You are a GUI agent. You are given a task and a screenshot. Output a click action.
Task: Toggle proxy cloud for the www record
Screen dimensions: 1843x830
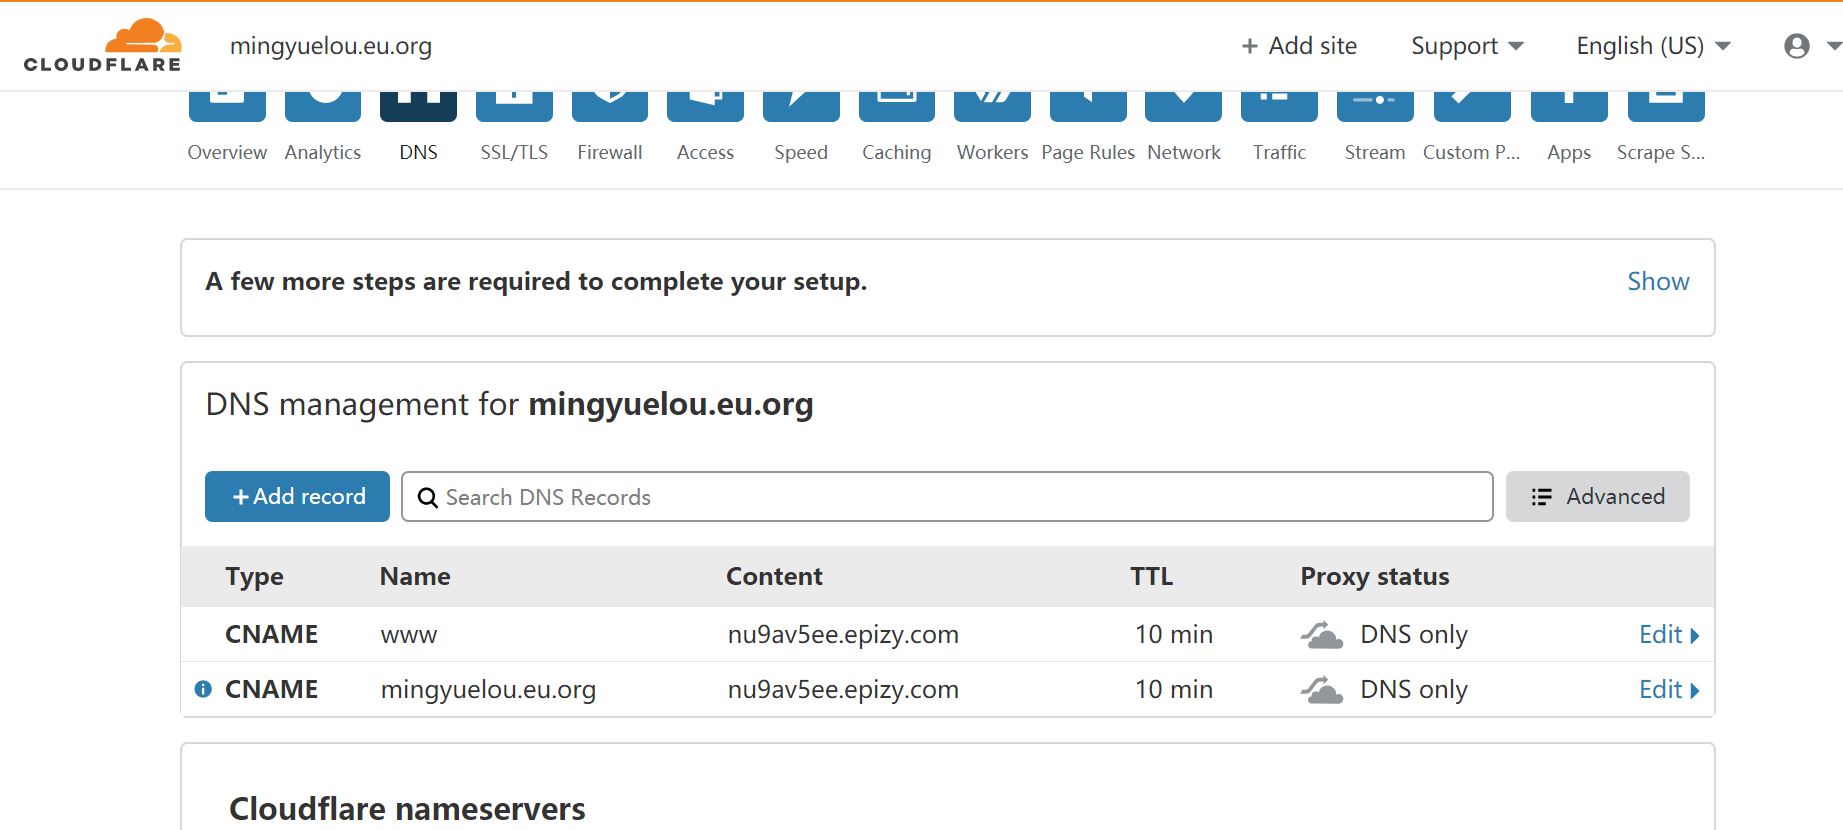tap(1322, 635)
